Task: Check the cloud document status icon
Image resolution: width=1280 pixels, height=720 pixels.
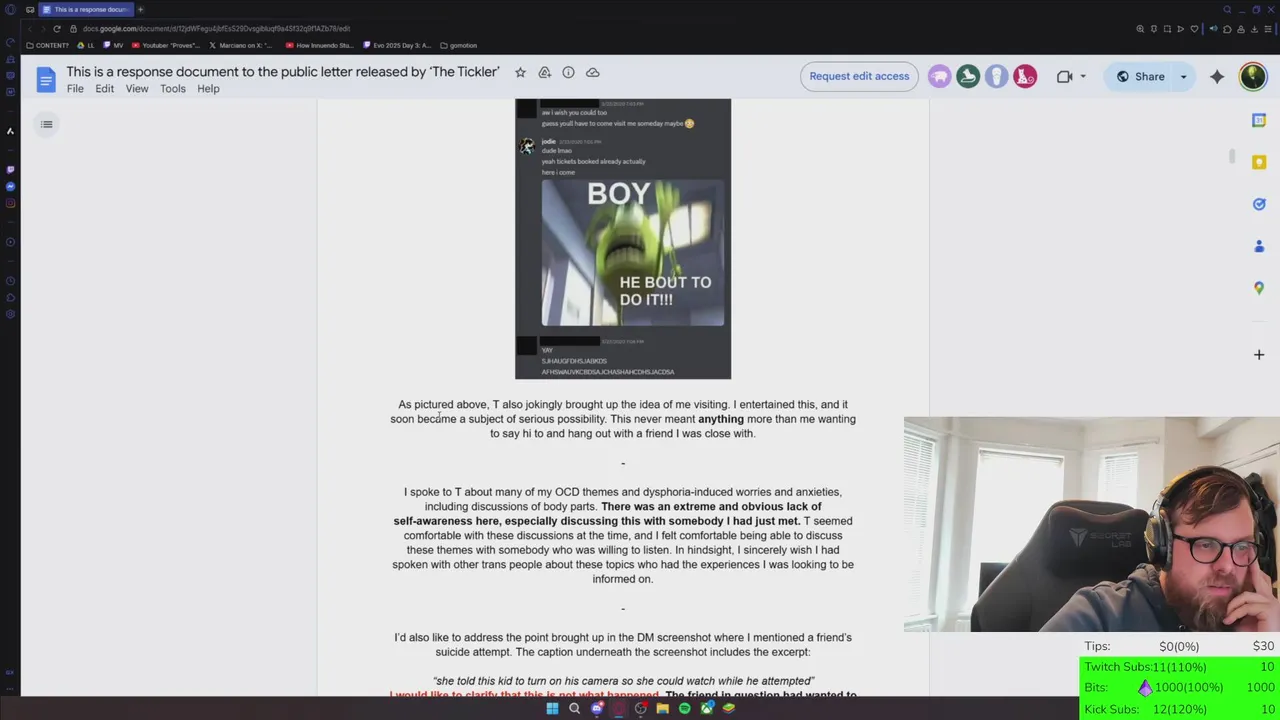Action: click(x=592, y=72)
